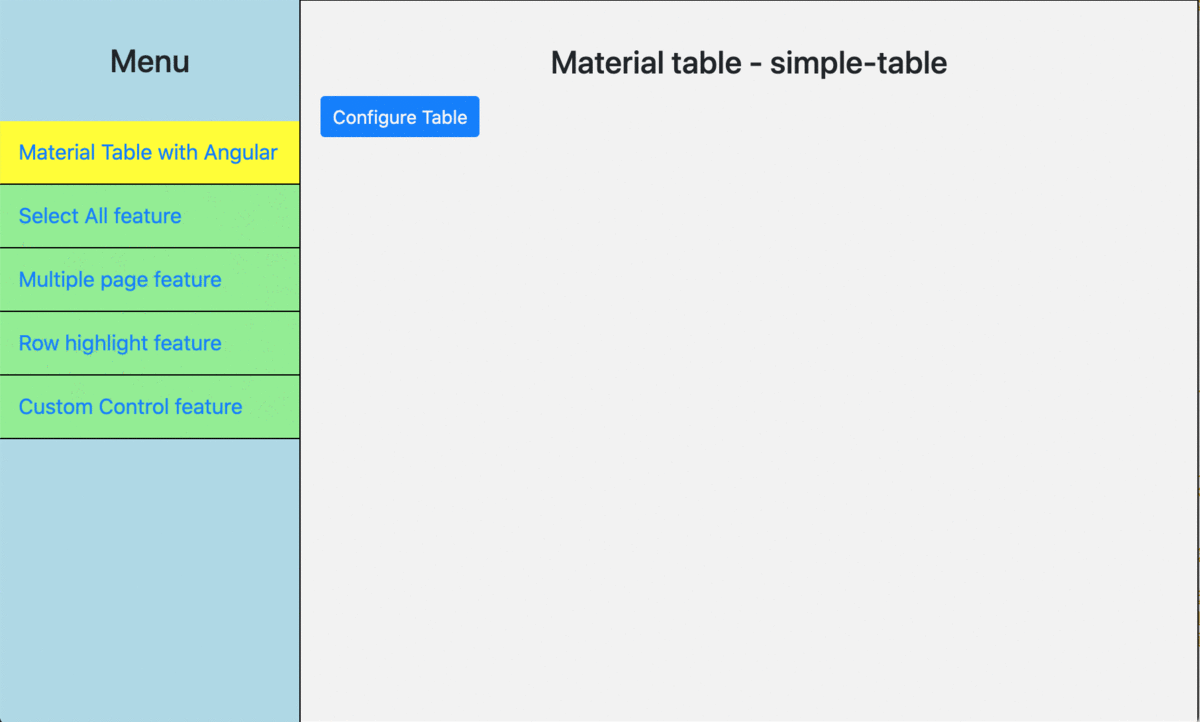Select the Material Table with Angular menu item
1200x722 pixels.
point(148,152)
